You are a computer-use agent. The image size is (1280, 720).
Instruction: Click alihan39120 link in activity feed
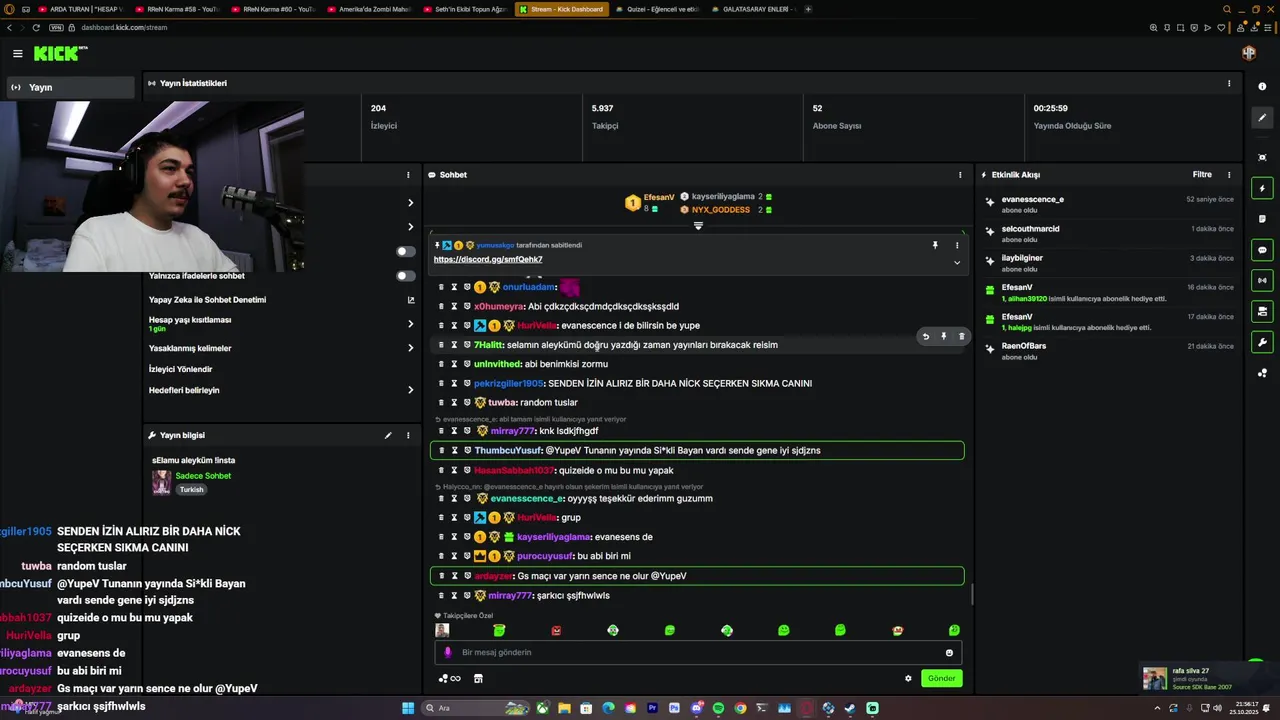point(1026,298)
